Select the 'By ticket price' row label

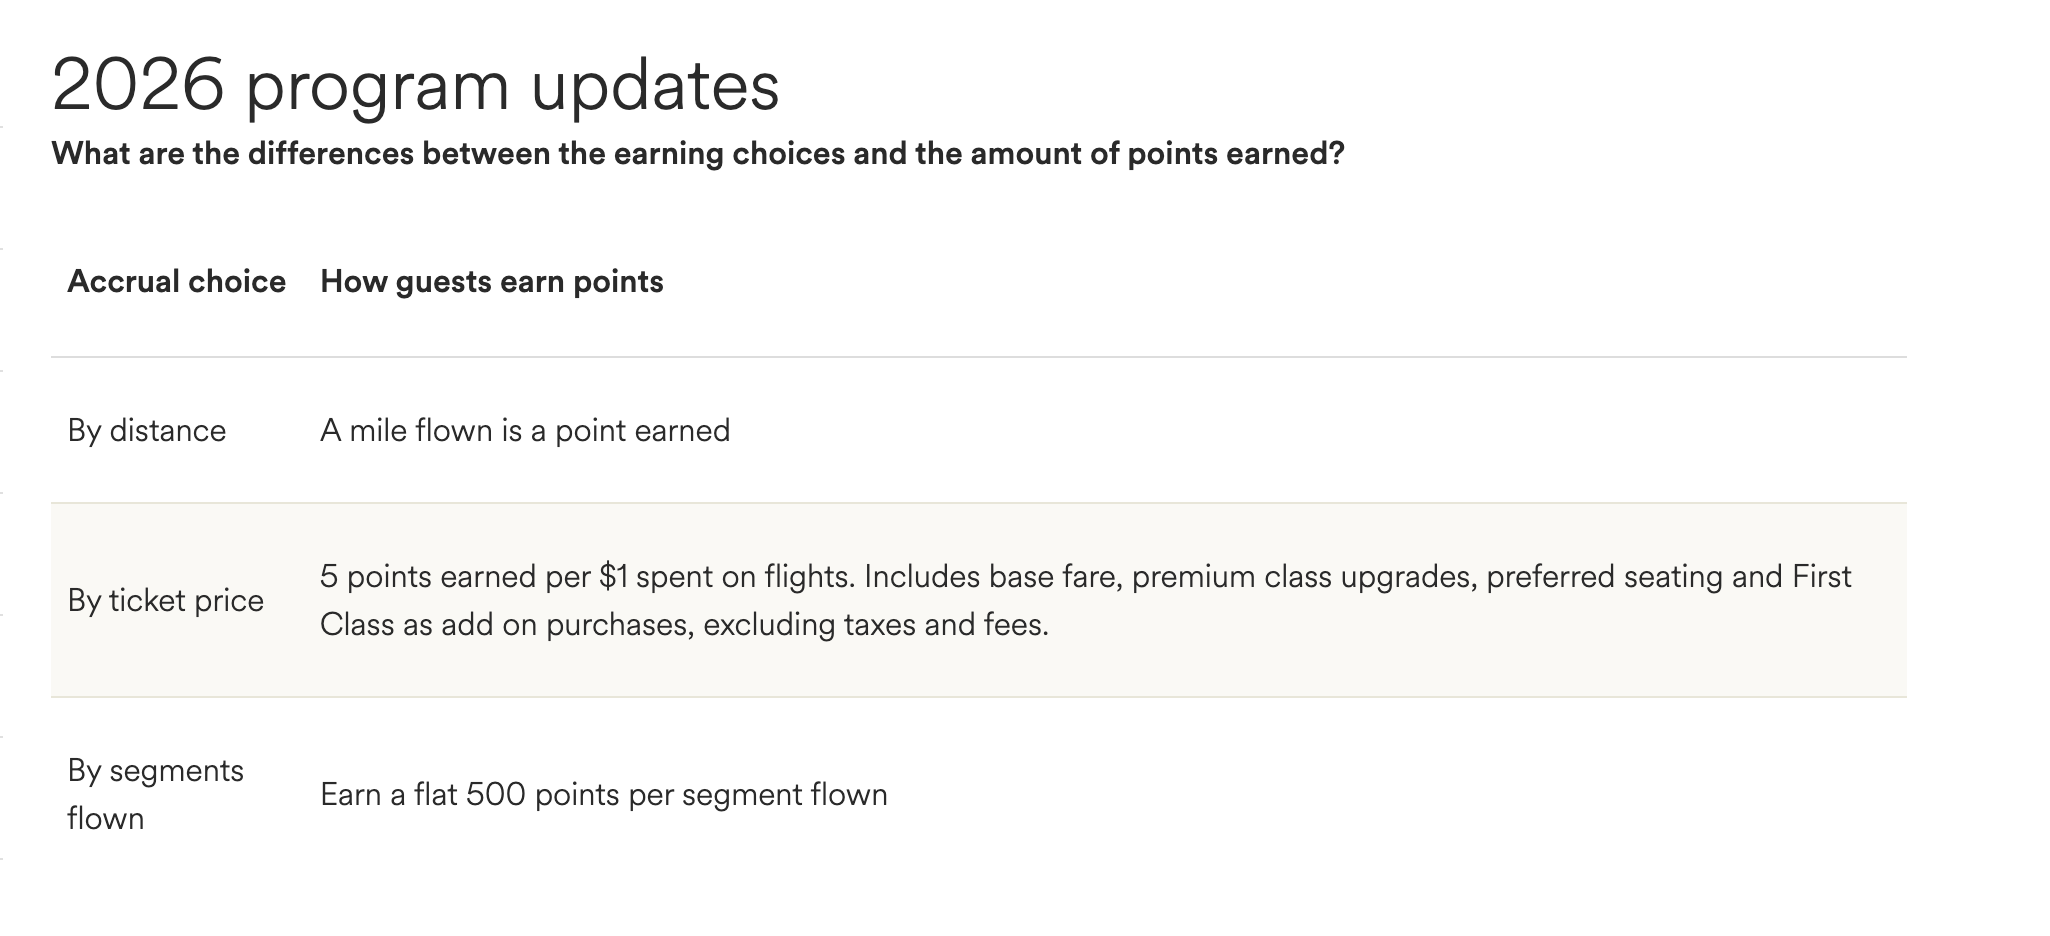click(x=166, y=601)
